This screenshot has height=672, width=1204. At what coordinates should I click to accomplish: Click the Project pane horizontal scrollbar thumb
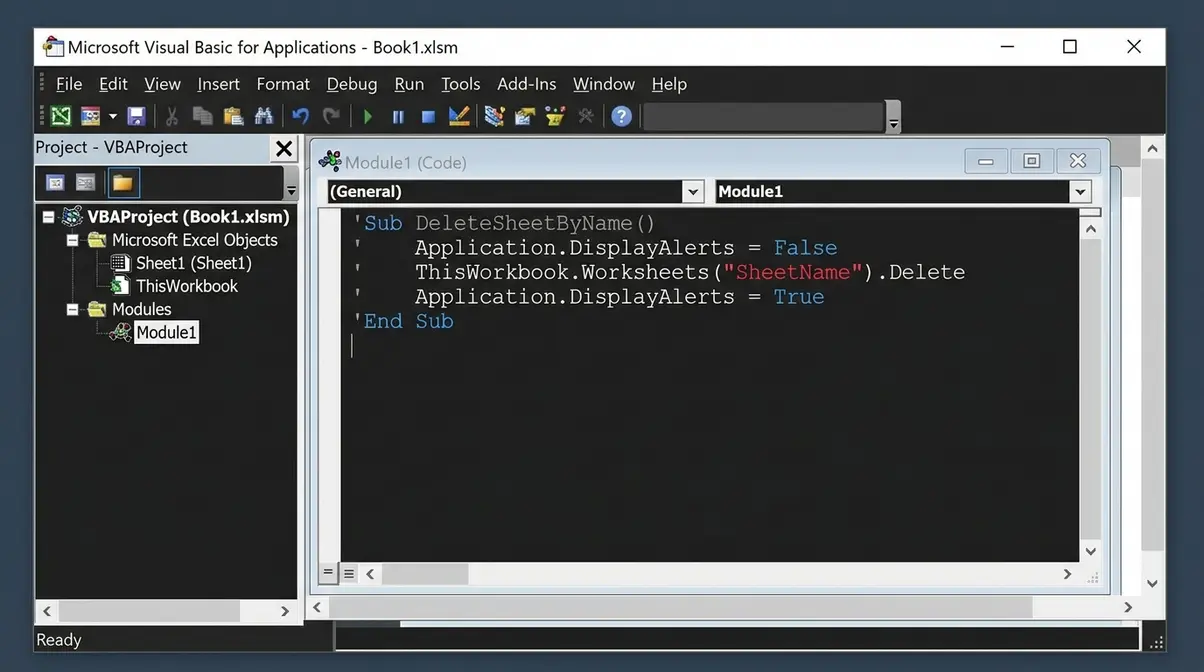click(149, 611)
